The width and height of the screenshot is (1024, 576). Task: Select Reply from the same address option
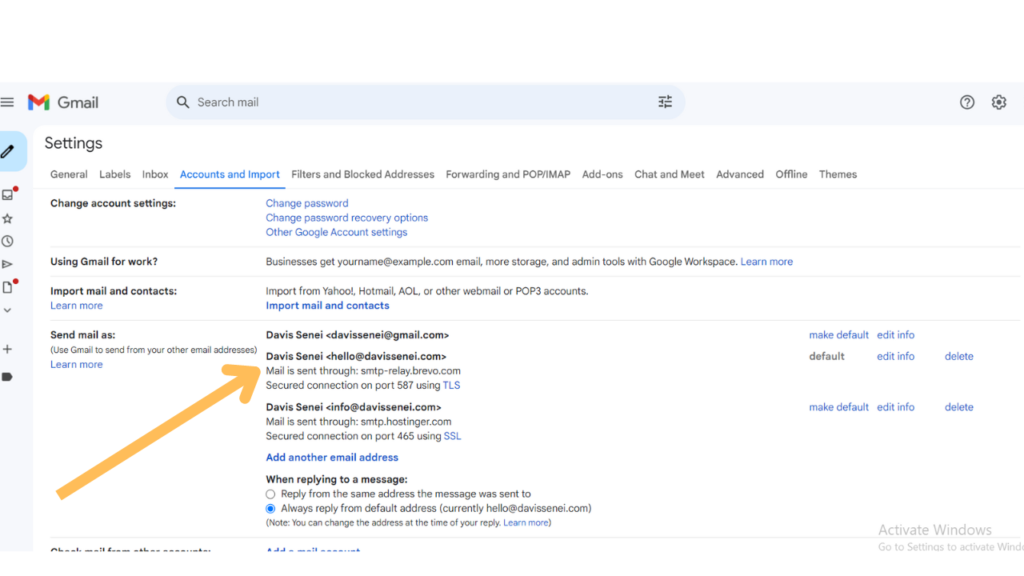(270, 494)
